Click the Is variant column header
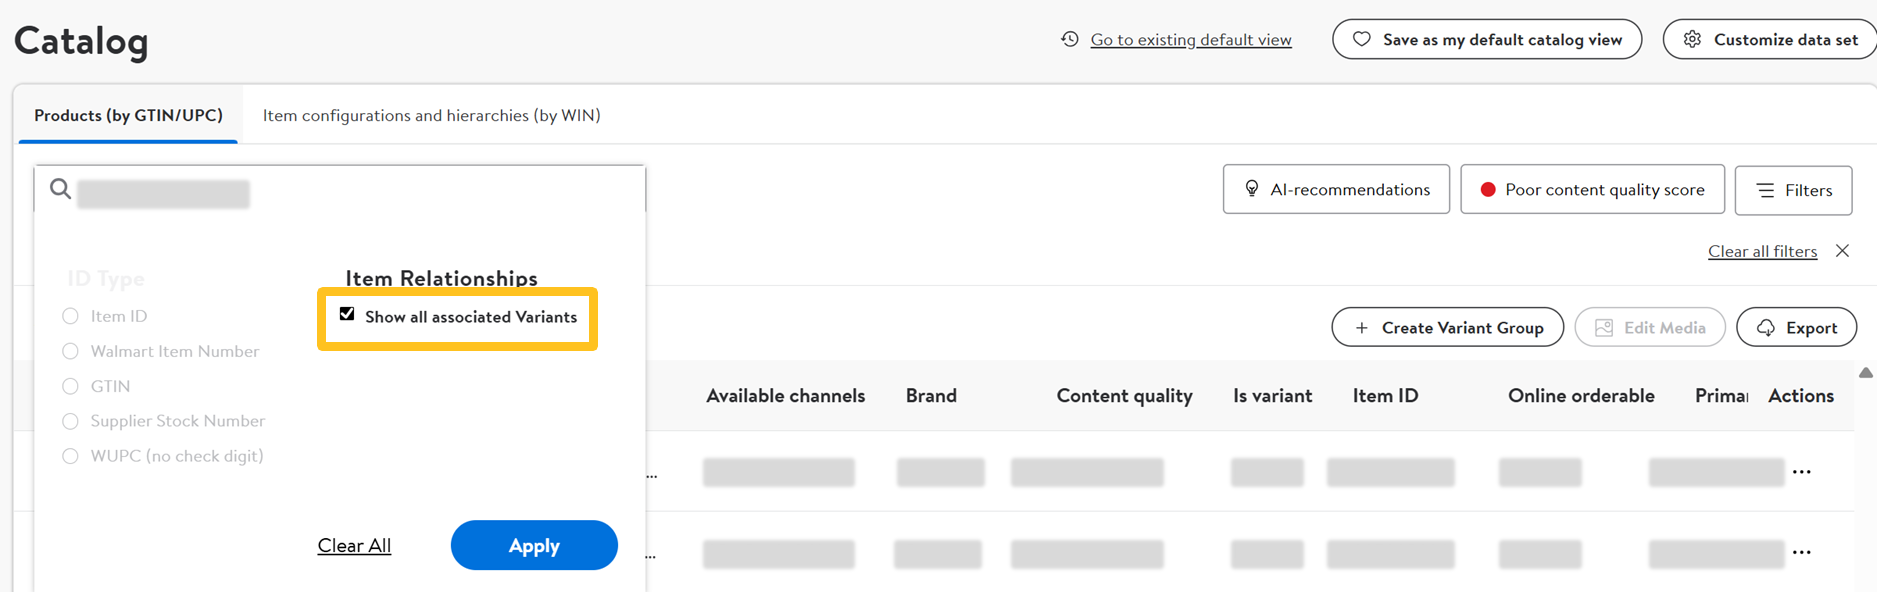Image resolution: width=1877 pixels, height=592 pixels. [1272, 396]
